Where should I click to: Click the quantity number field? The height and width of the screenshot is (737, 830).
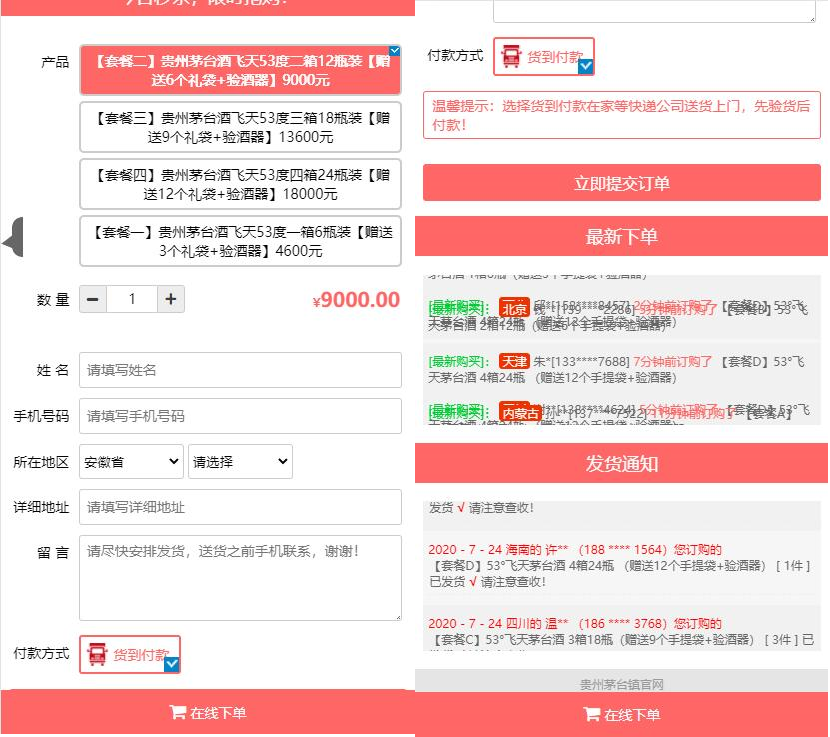[132, 299]
